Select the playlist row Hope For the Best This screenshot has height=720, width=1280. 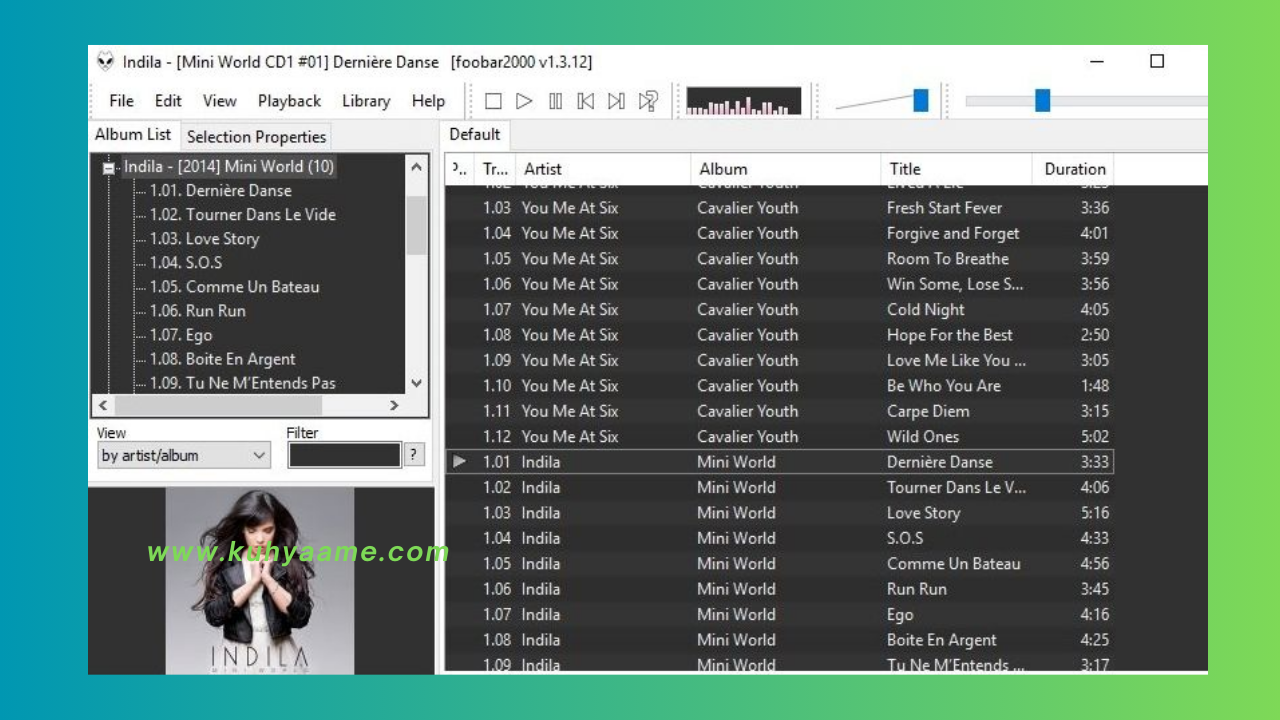[779, 335]
